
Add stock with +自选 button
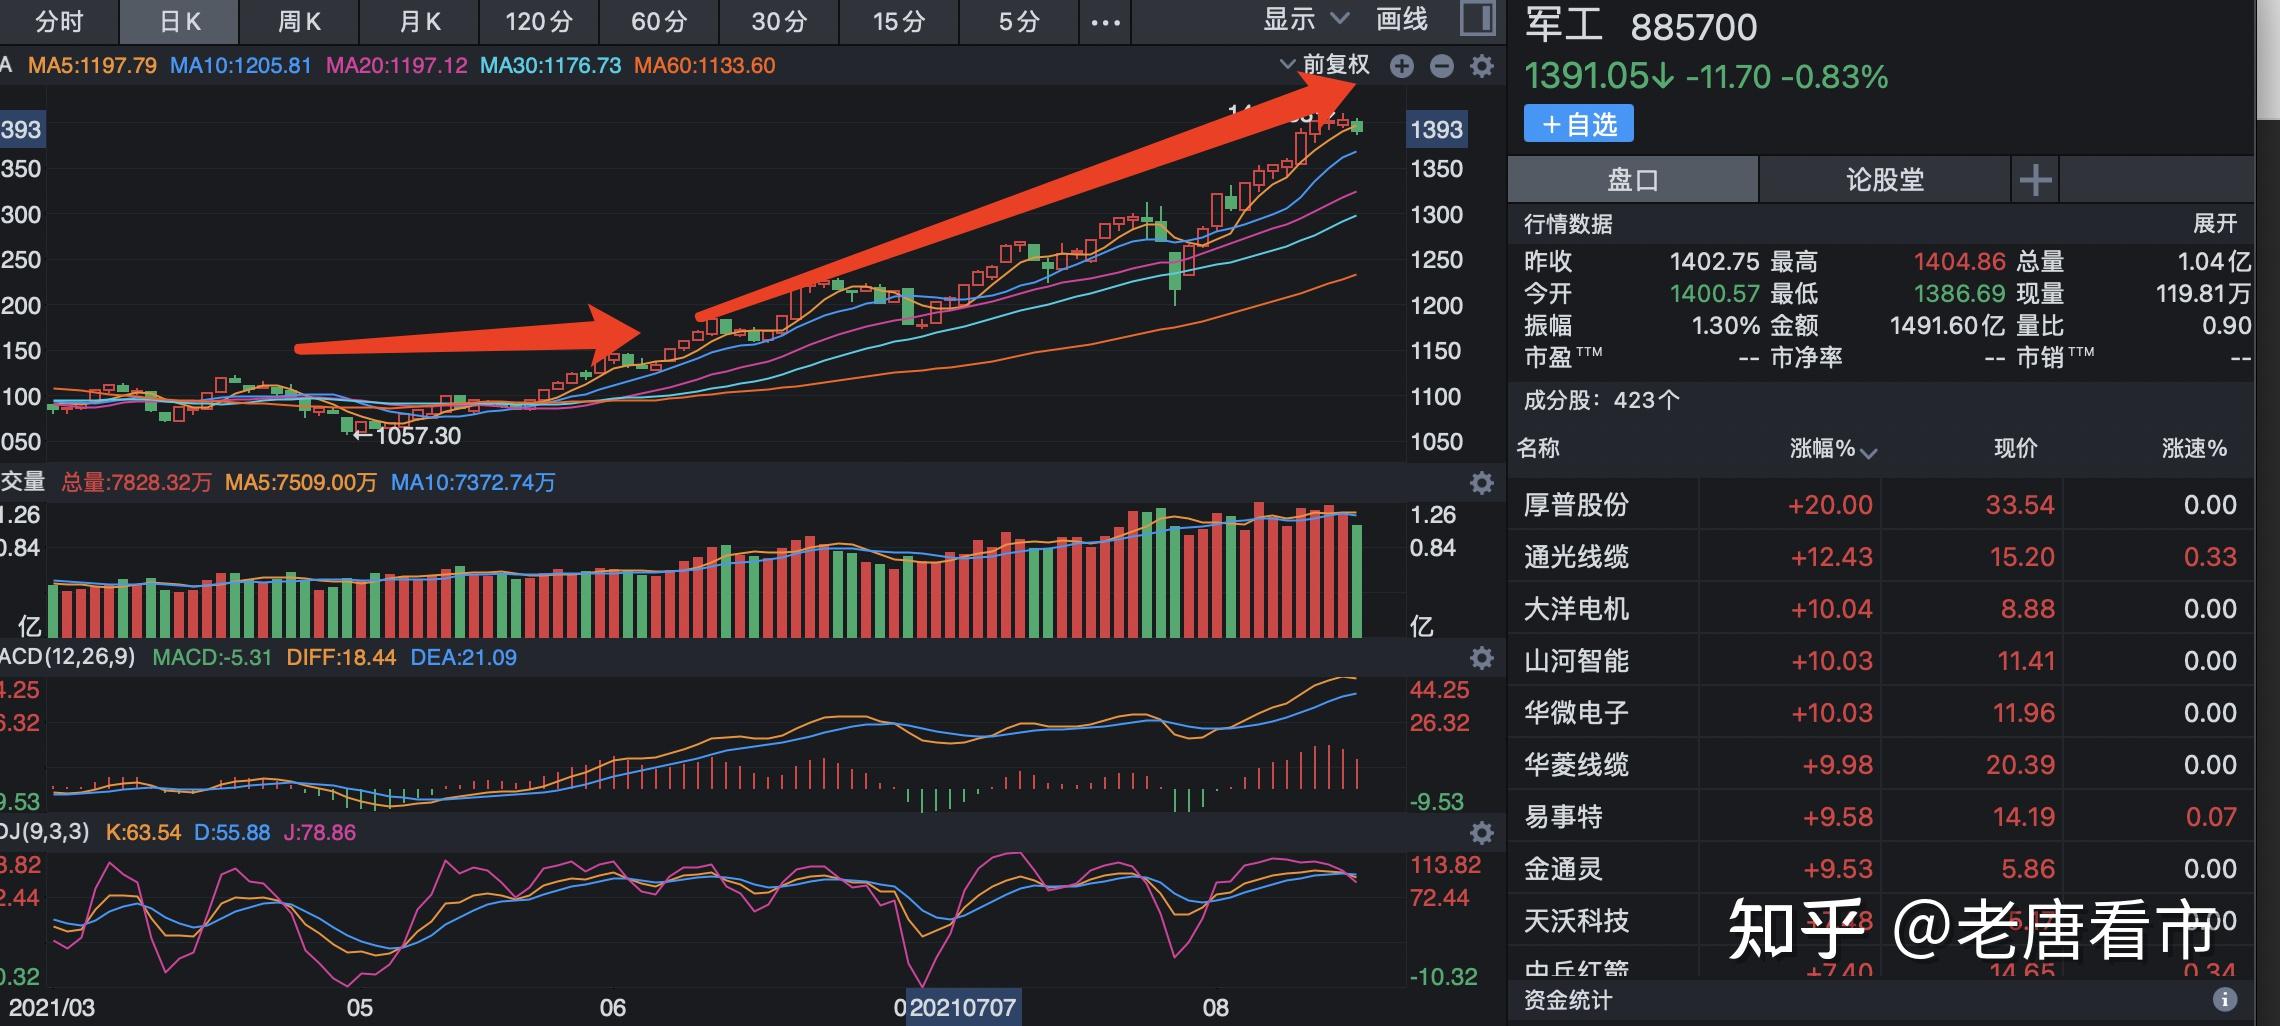click(x=1579, y=124)
